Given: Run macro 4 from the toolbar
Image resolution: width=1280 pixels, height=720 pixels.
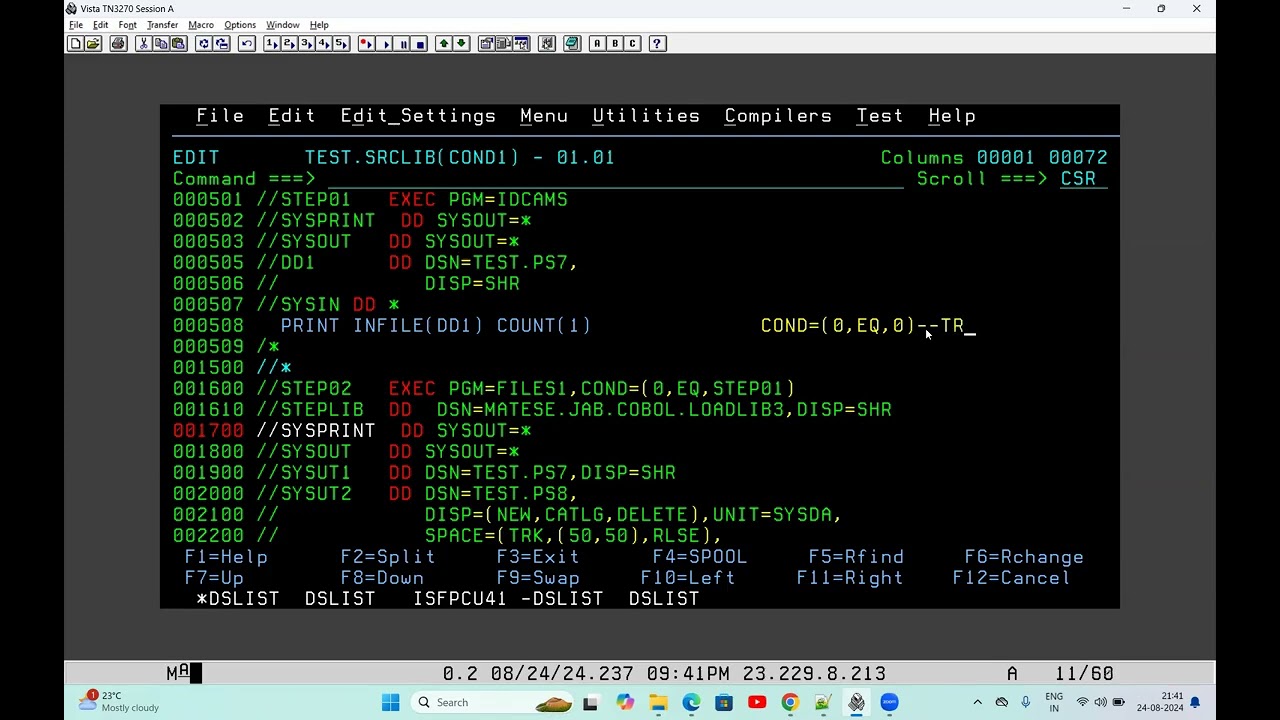Looking at the screenshot, I should pos(324,43).
